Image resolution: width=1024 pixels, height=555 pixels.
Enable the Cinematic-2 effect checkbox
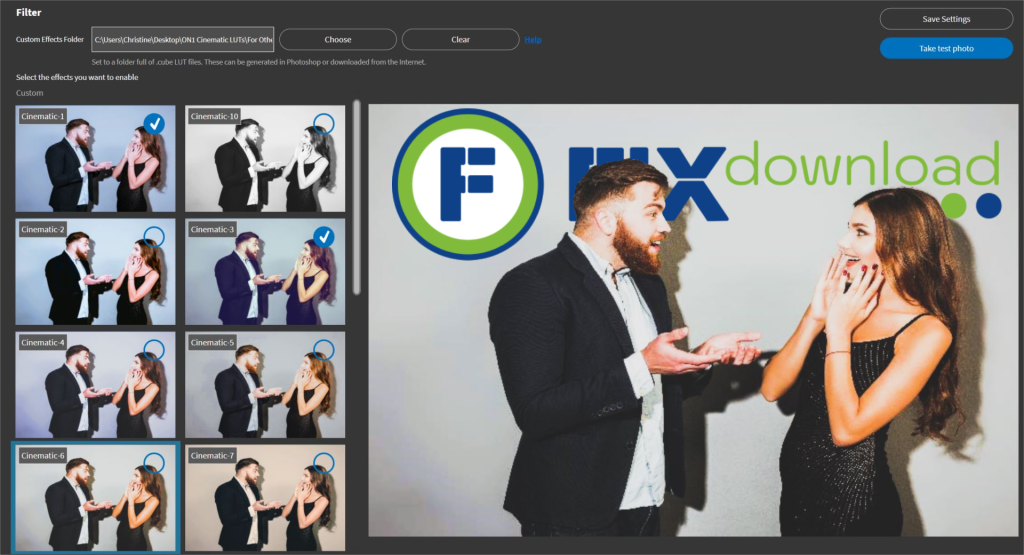point(154,237)
